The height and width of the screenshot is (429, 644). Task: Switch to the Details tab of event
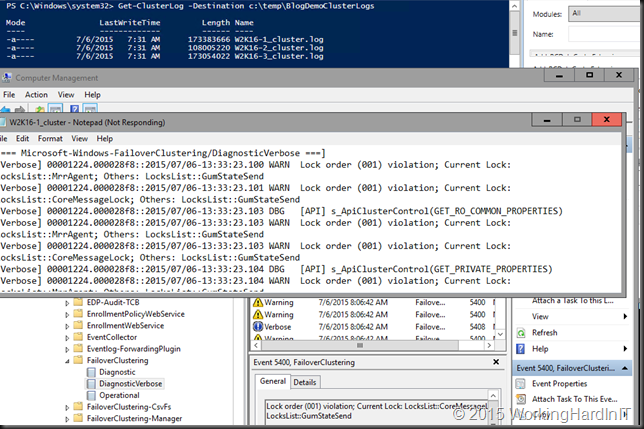click(305, 382)
